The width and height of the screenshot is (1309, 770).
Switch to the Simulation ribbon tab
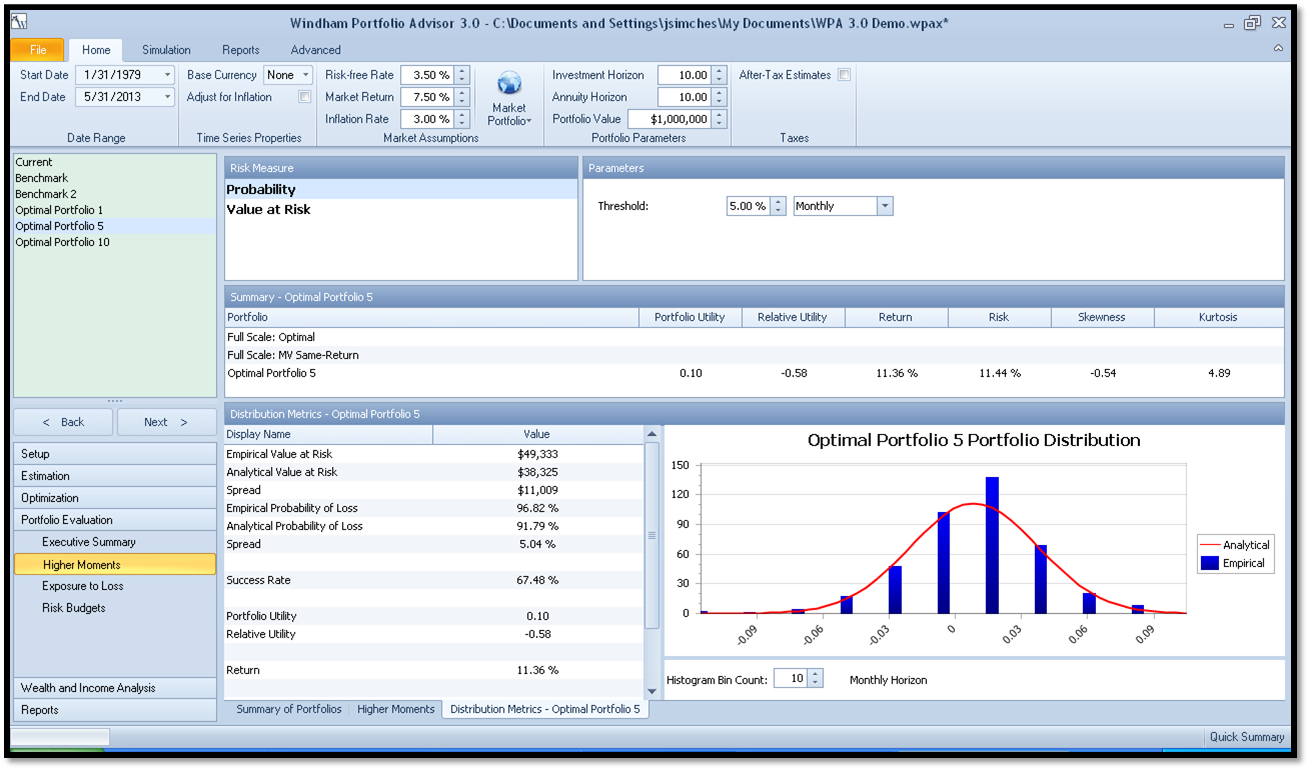(165, 49)
